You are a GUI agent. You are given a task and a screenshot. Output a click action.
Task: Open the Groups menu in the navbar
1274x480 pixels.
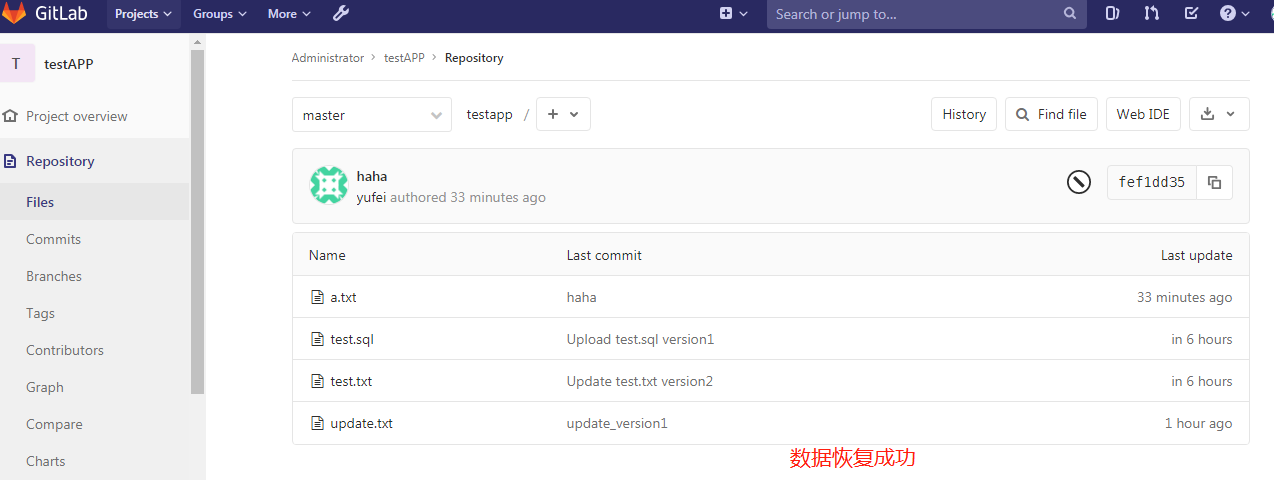219,14
